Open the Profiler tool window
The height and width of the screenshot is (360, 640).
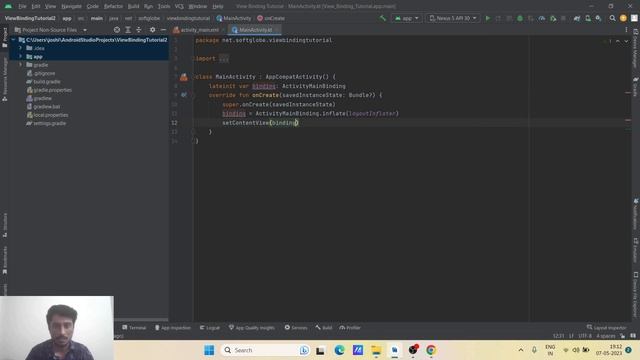[x=350, y=328]
